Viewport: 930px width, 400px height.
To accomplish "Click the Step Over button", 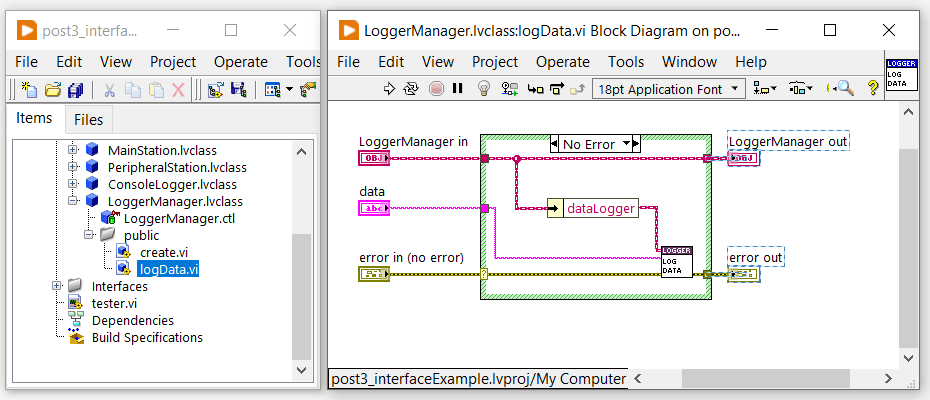I will tap(556, 88).
